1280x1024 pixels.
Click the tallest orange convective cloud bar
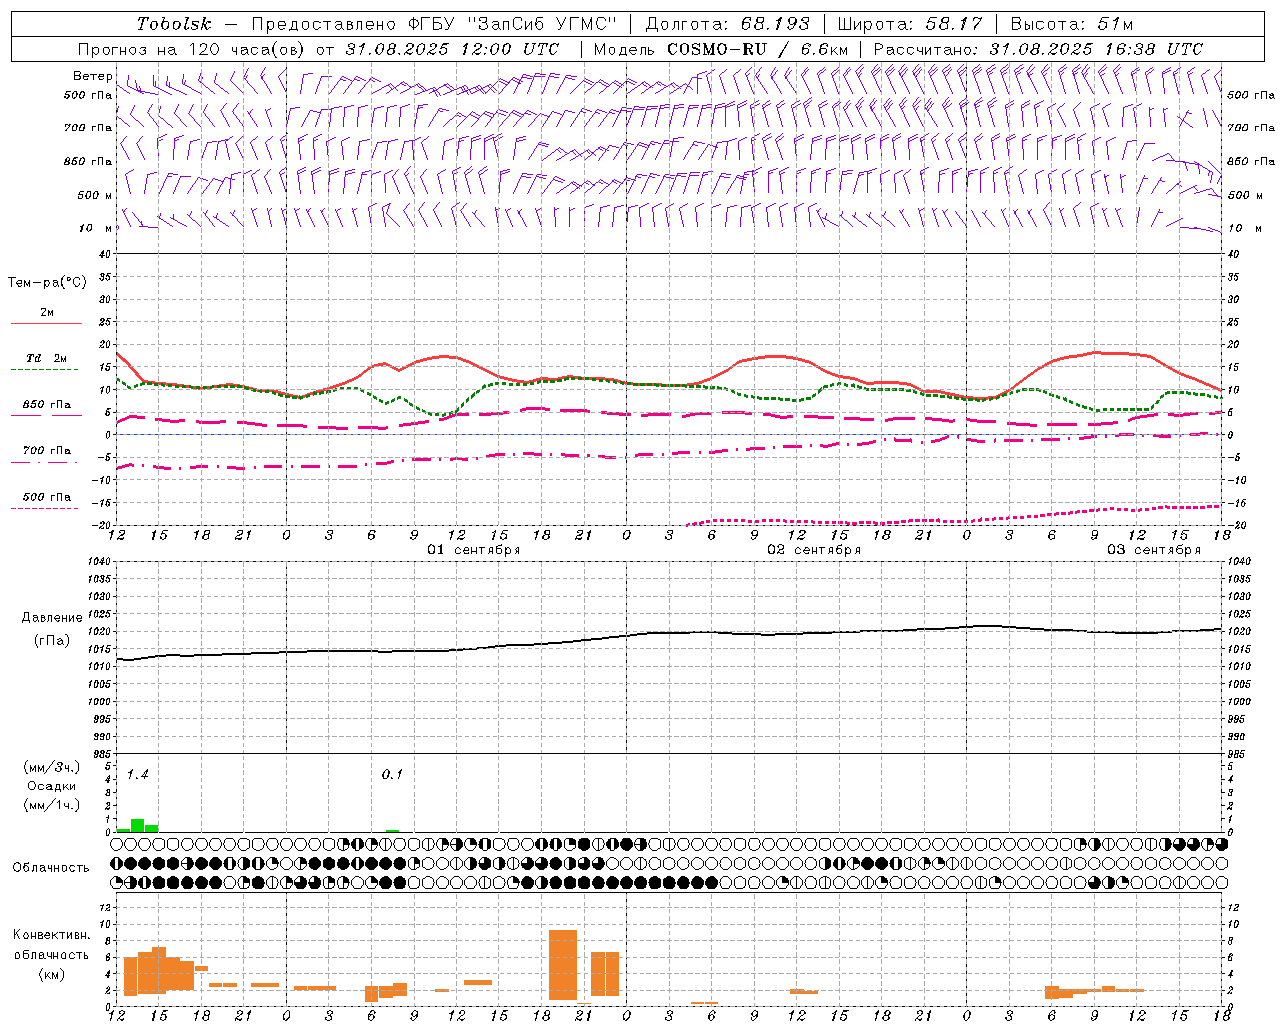coord(563,965)
